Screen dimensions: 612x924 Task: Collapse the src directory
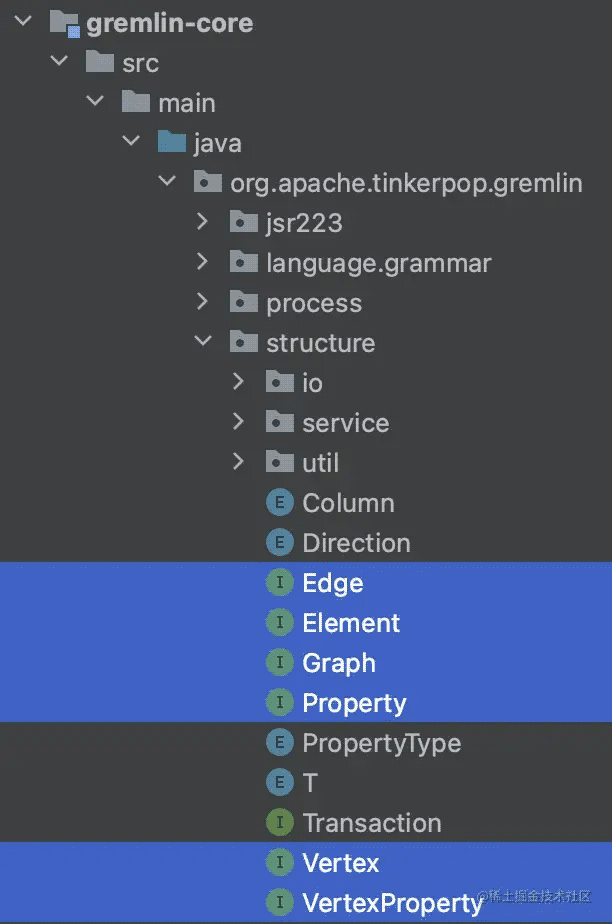click(x=58, y=62)
